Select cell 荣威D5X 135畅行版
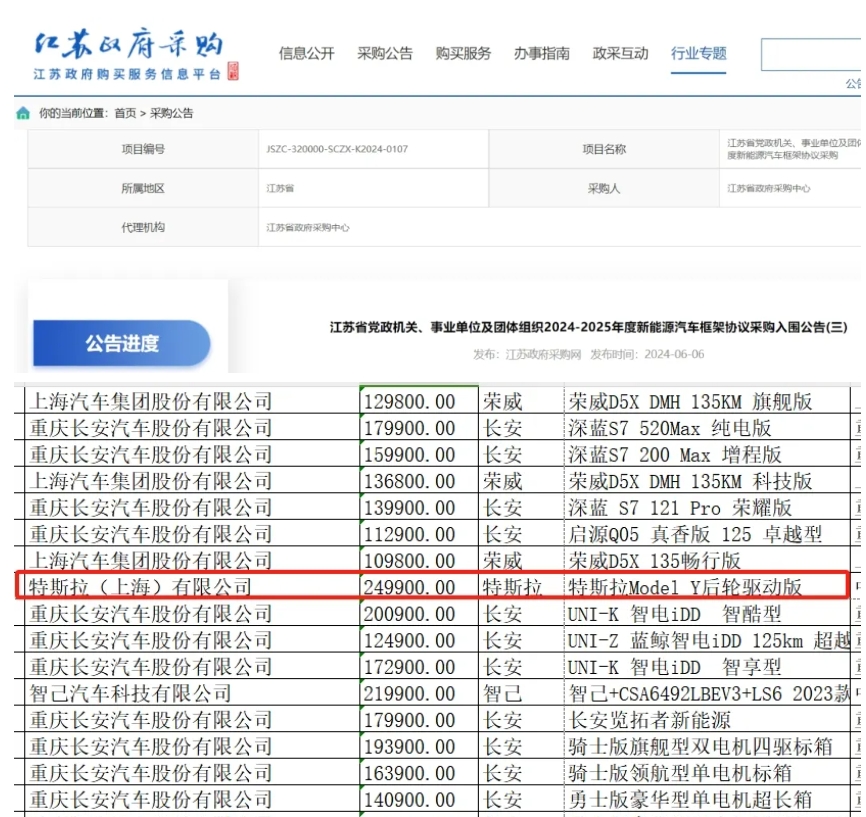Image resolution: width=866 pixels, height=817 pixels. tap(707, 560)
